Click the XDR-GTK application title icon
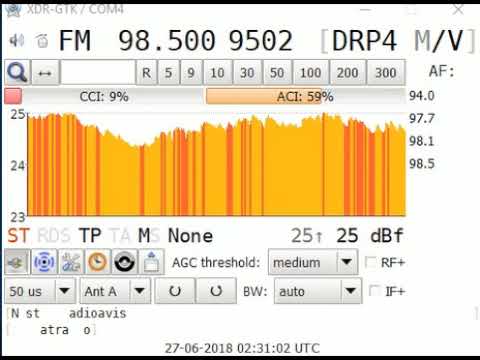This screenshot has height=360, width=480. (14, 10)
